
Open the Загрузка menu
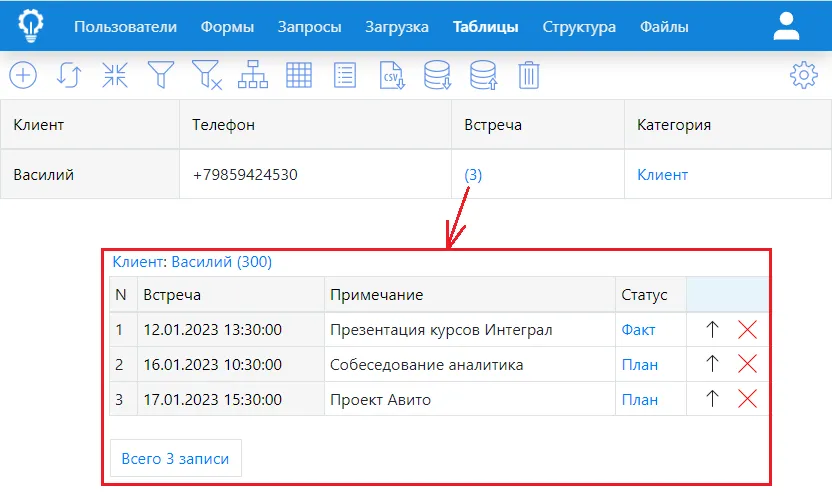tap(397, 27)
